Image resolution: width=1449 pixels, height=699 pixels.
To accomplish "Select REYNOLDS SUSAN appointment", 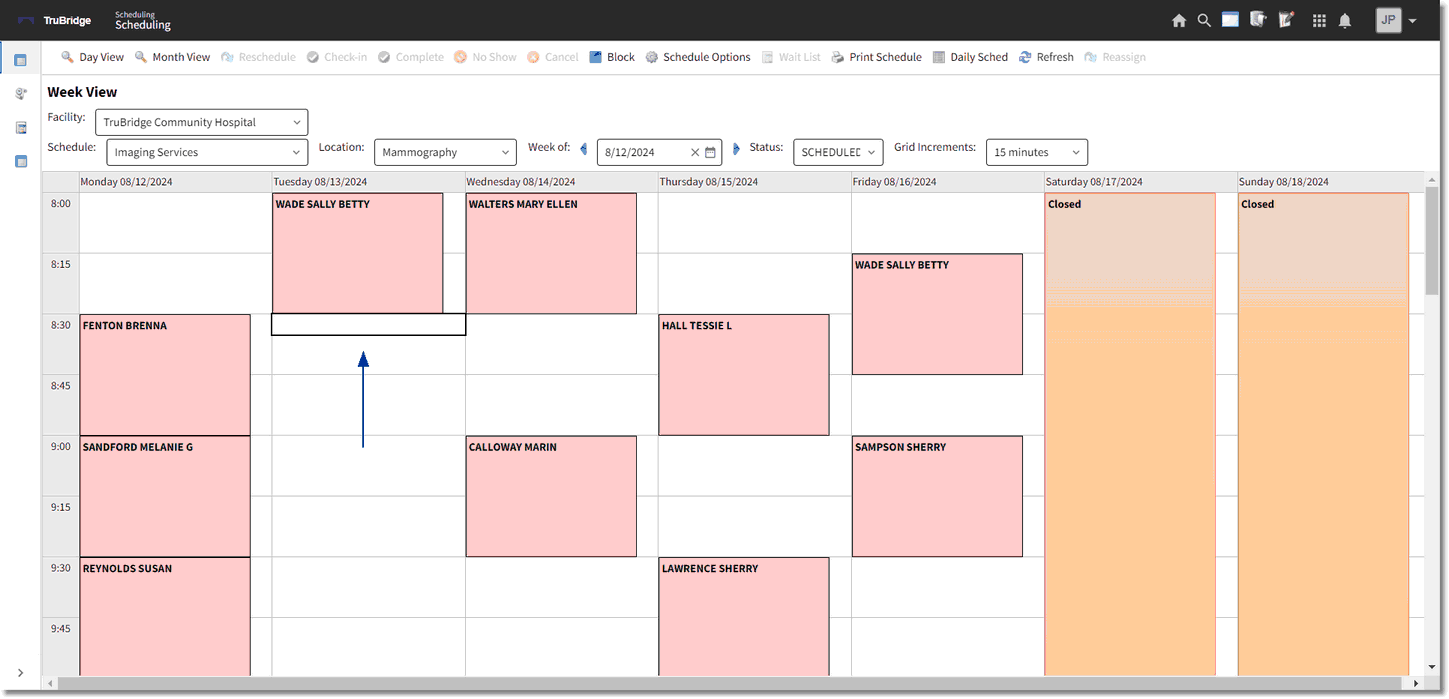I will [x=165, y=616].
